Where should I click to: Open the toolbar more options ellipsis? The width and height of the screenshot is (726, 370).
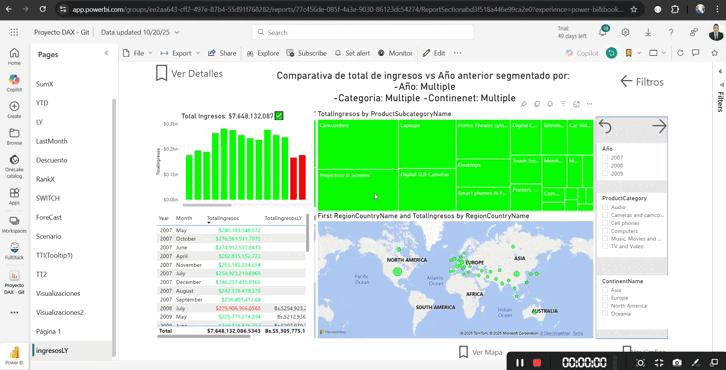457,53
